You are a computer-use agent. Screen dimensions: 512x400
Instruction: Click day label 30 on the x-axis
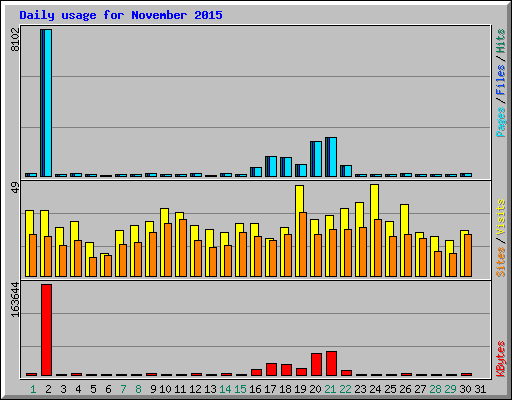(x=465, y=389)
